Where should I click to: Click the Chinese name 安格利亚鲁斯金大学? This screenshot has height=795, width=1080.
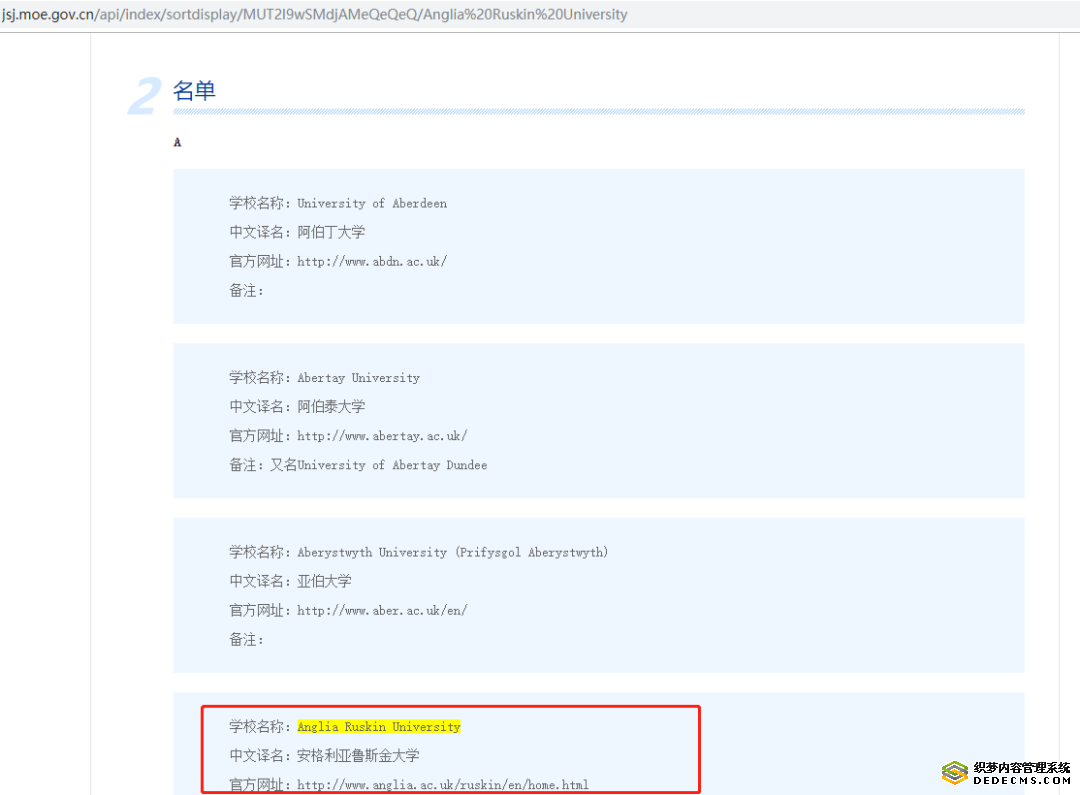click(358, 756)
